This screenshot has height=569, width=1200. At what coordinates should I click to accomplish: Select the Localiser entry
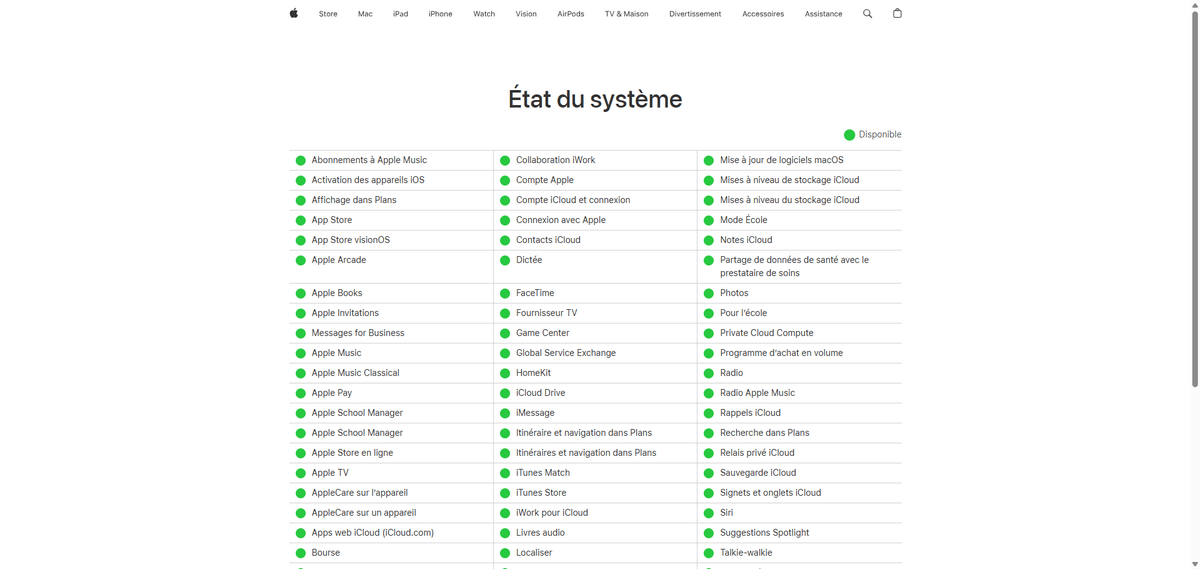pyautogui.click(x=534, y=553)
